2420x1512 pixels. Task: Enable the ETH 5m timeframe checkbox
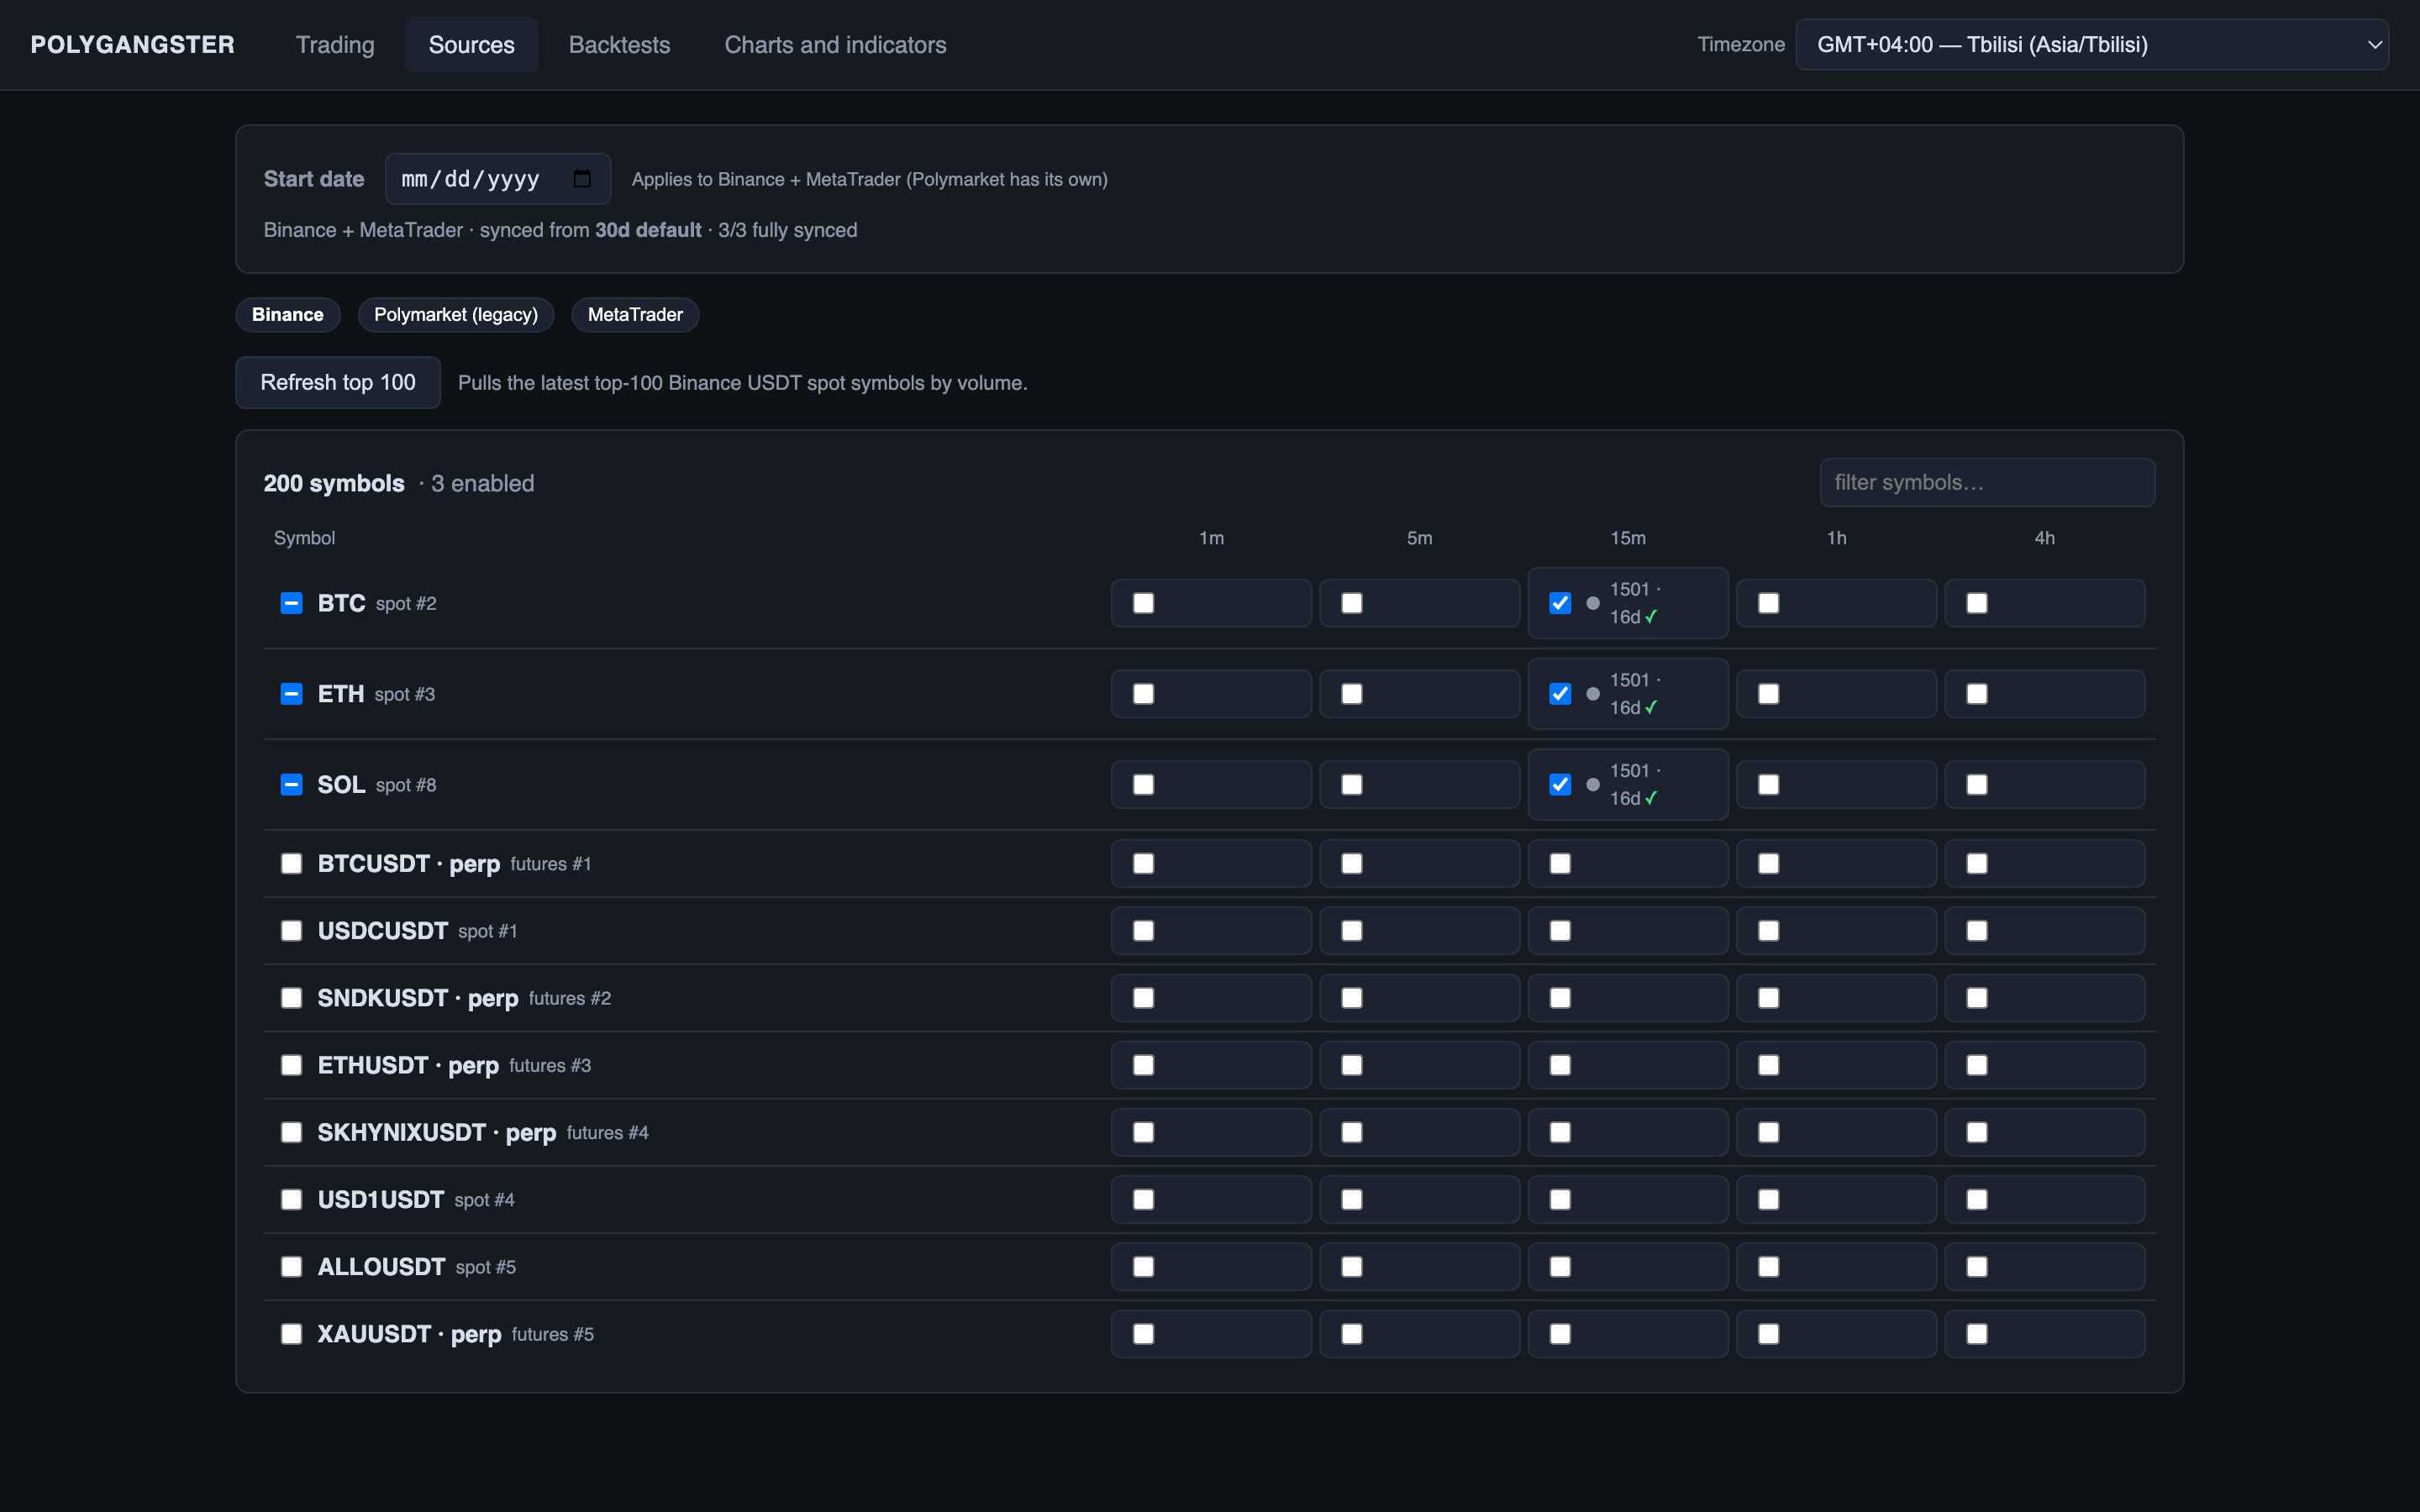tap(1352, 694)
